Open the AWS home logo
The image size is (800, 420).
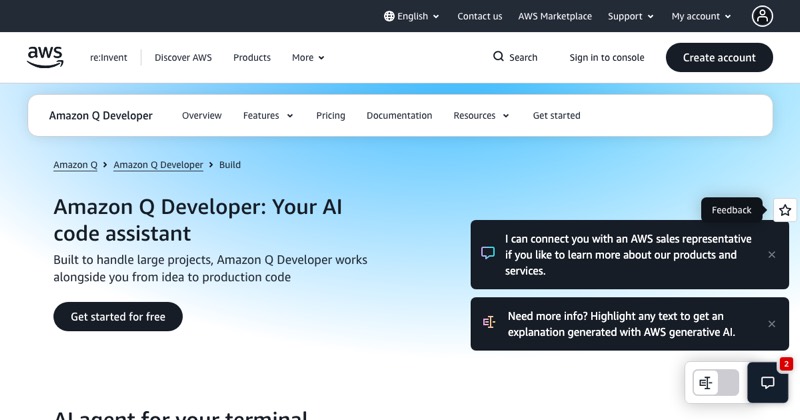click(45, 57)
